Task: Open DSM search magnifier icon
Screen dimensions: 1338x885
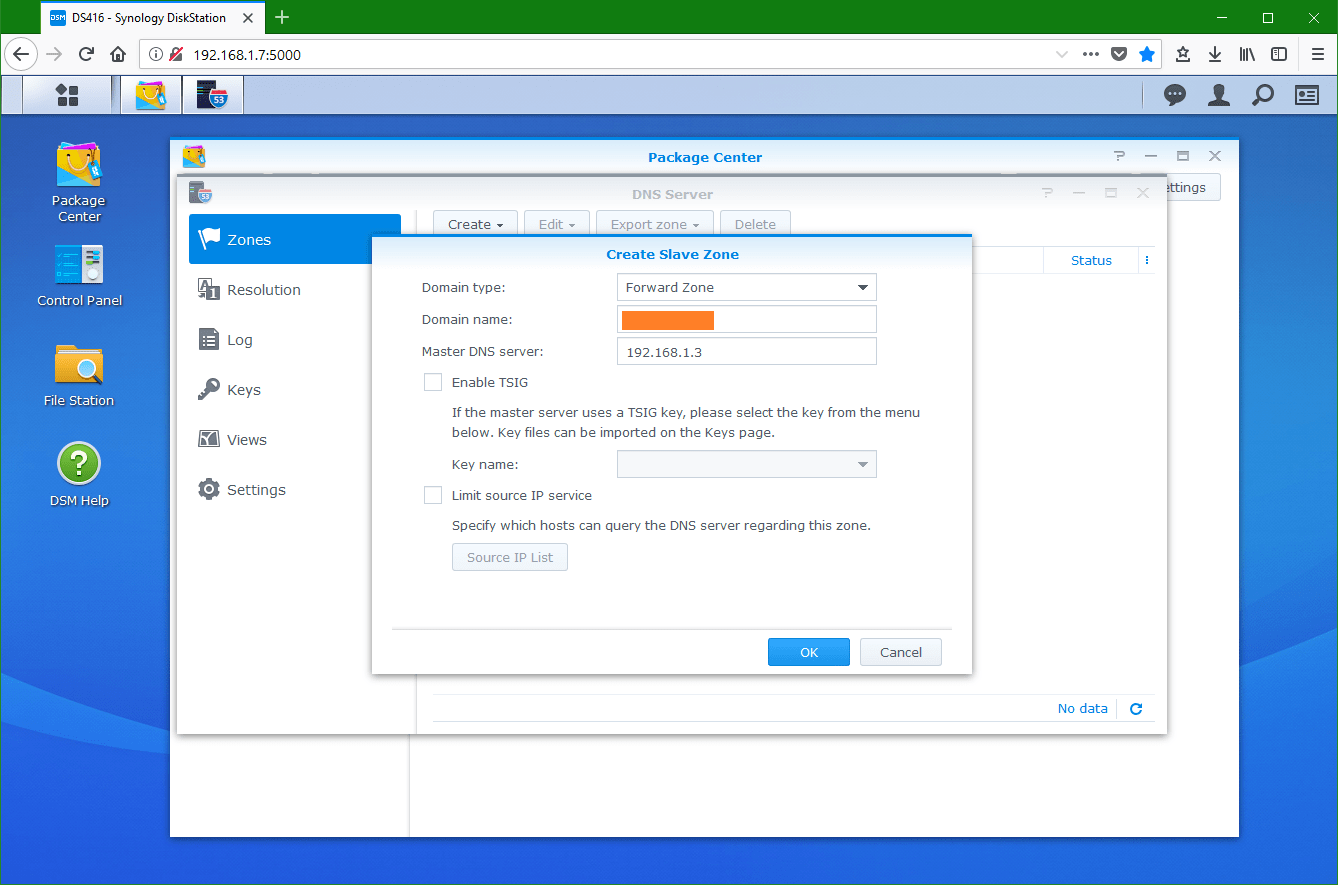Action: click(1263, 95)
